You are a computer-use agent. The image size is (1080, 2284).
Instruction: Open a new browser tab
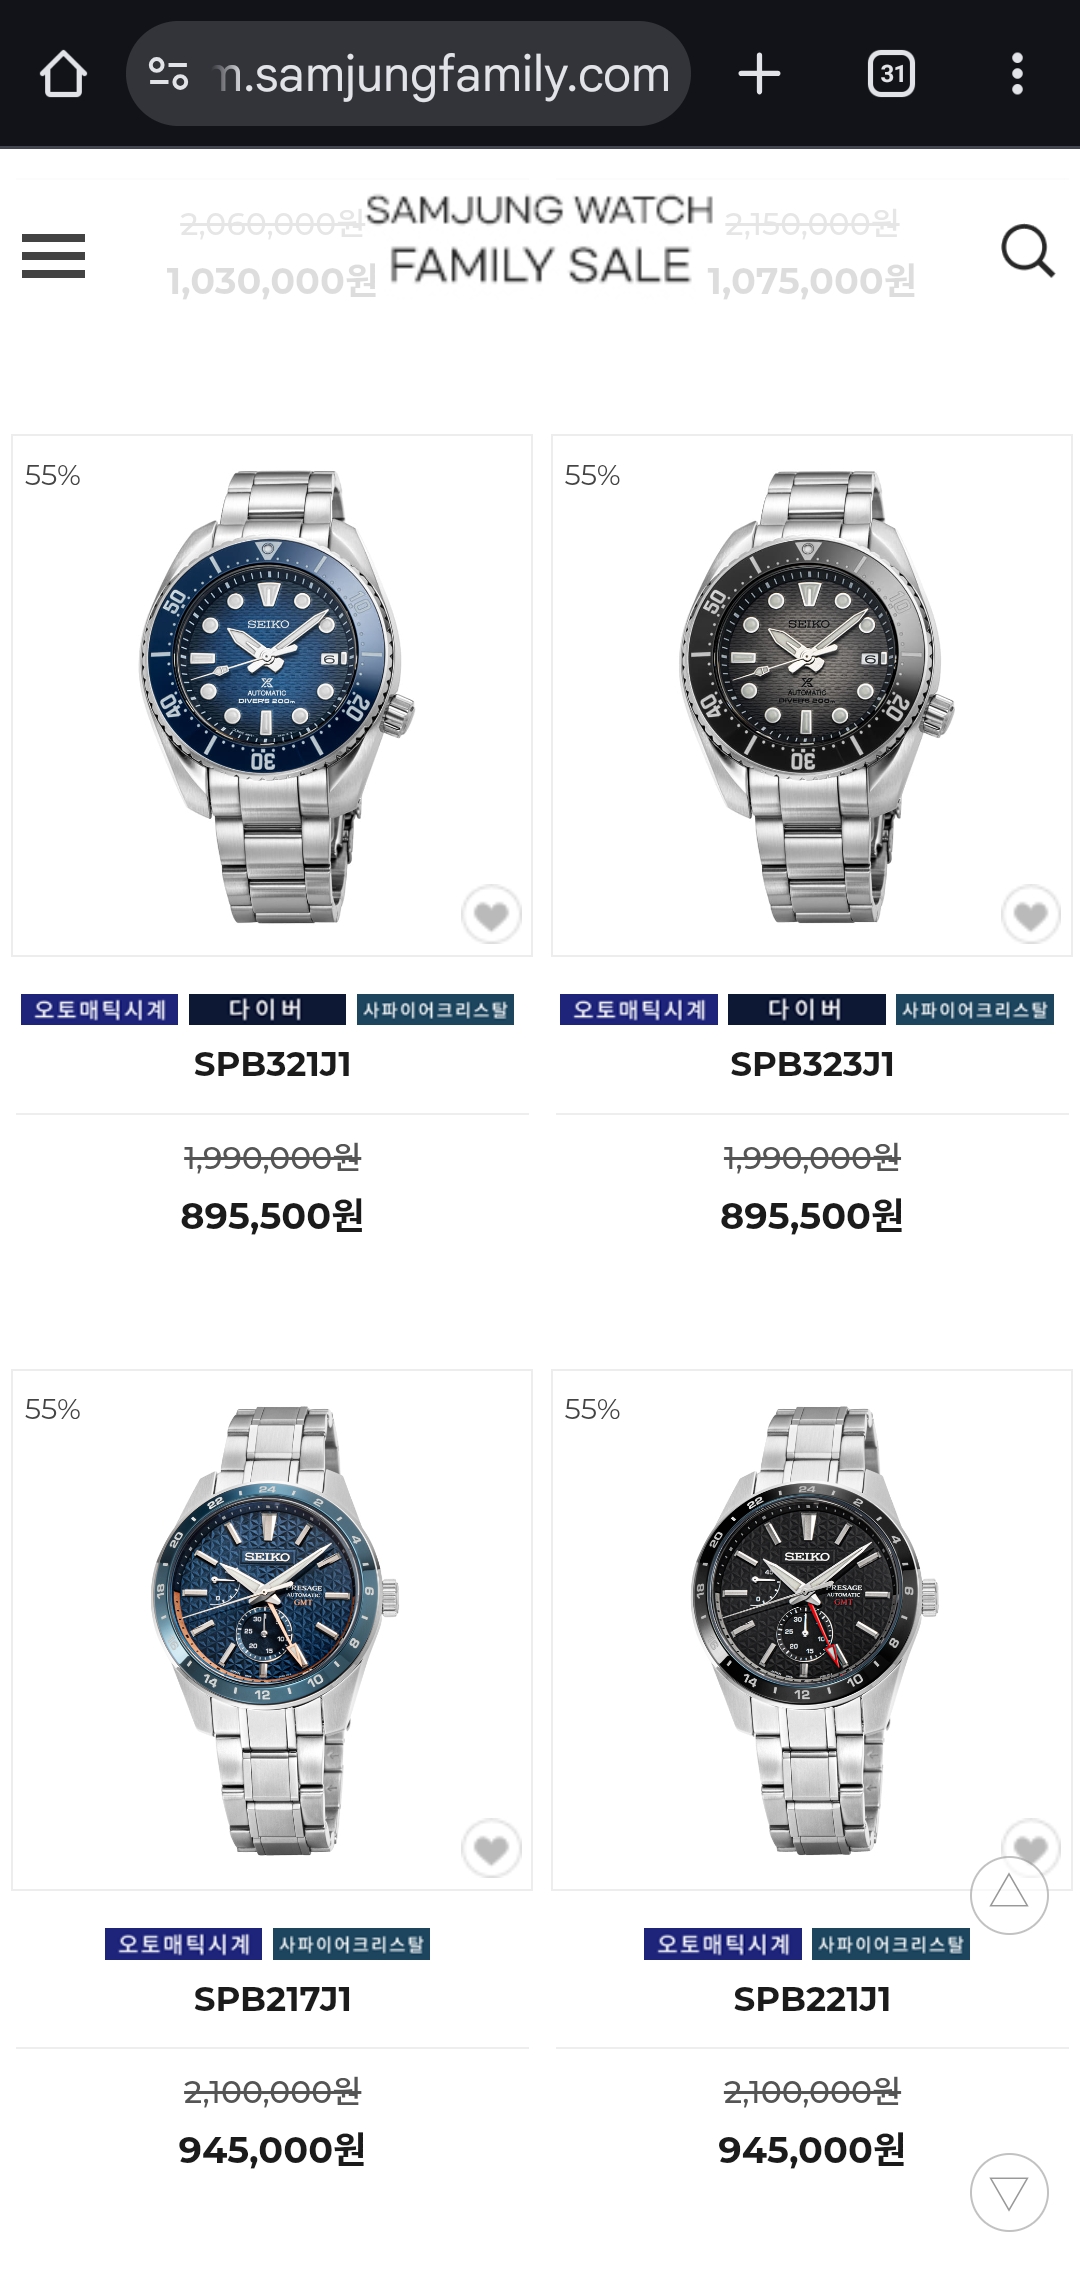(x=759, y=74)
